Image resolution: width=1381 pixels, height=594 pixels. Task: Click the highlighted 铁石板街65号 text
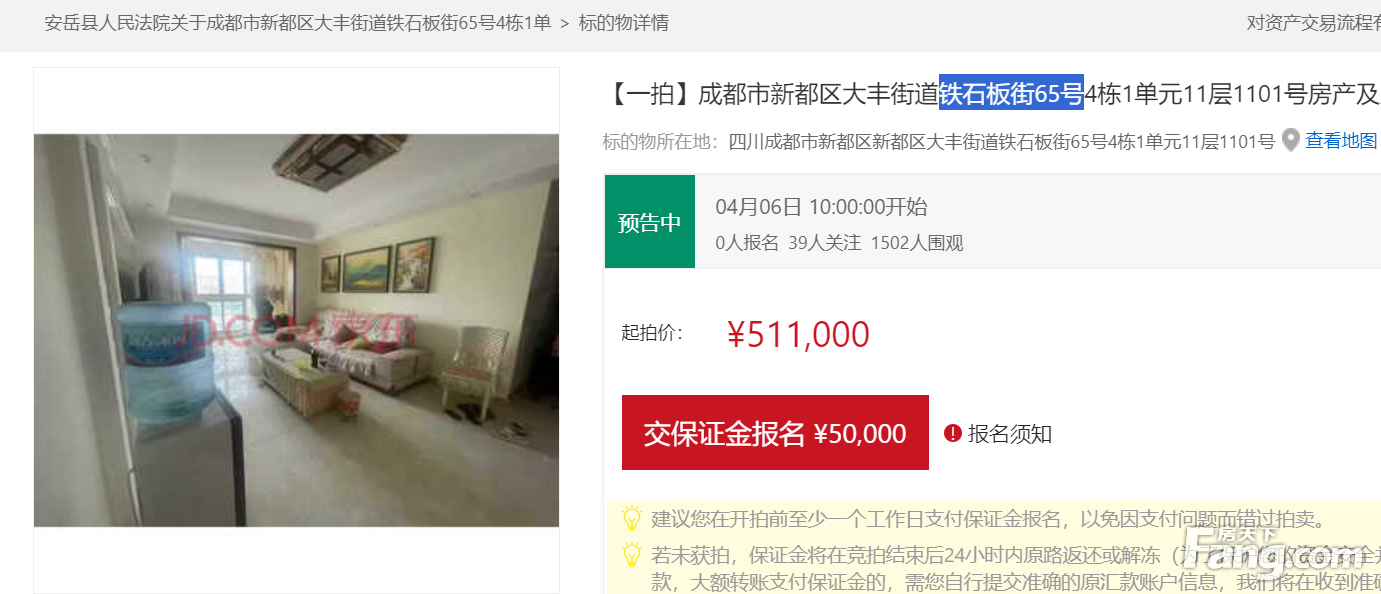click(x=1011, y=94)
